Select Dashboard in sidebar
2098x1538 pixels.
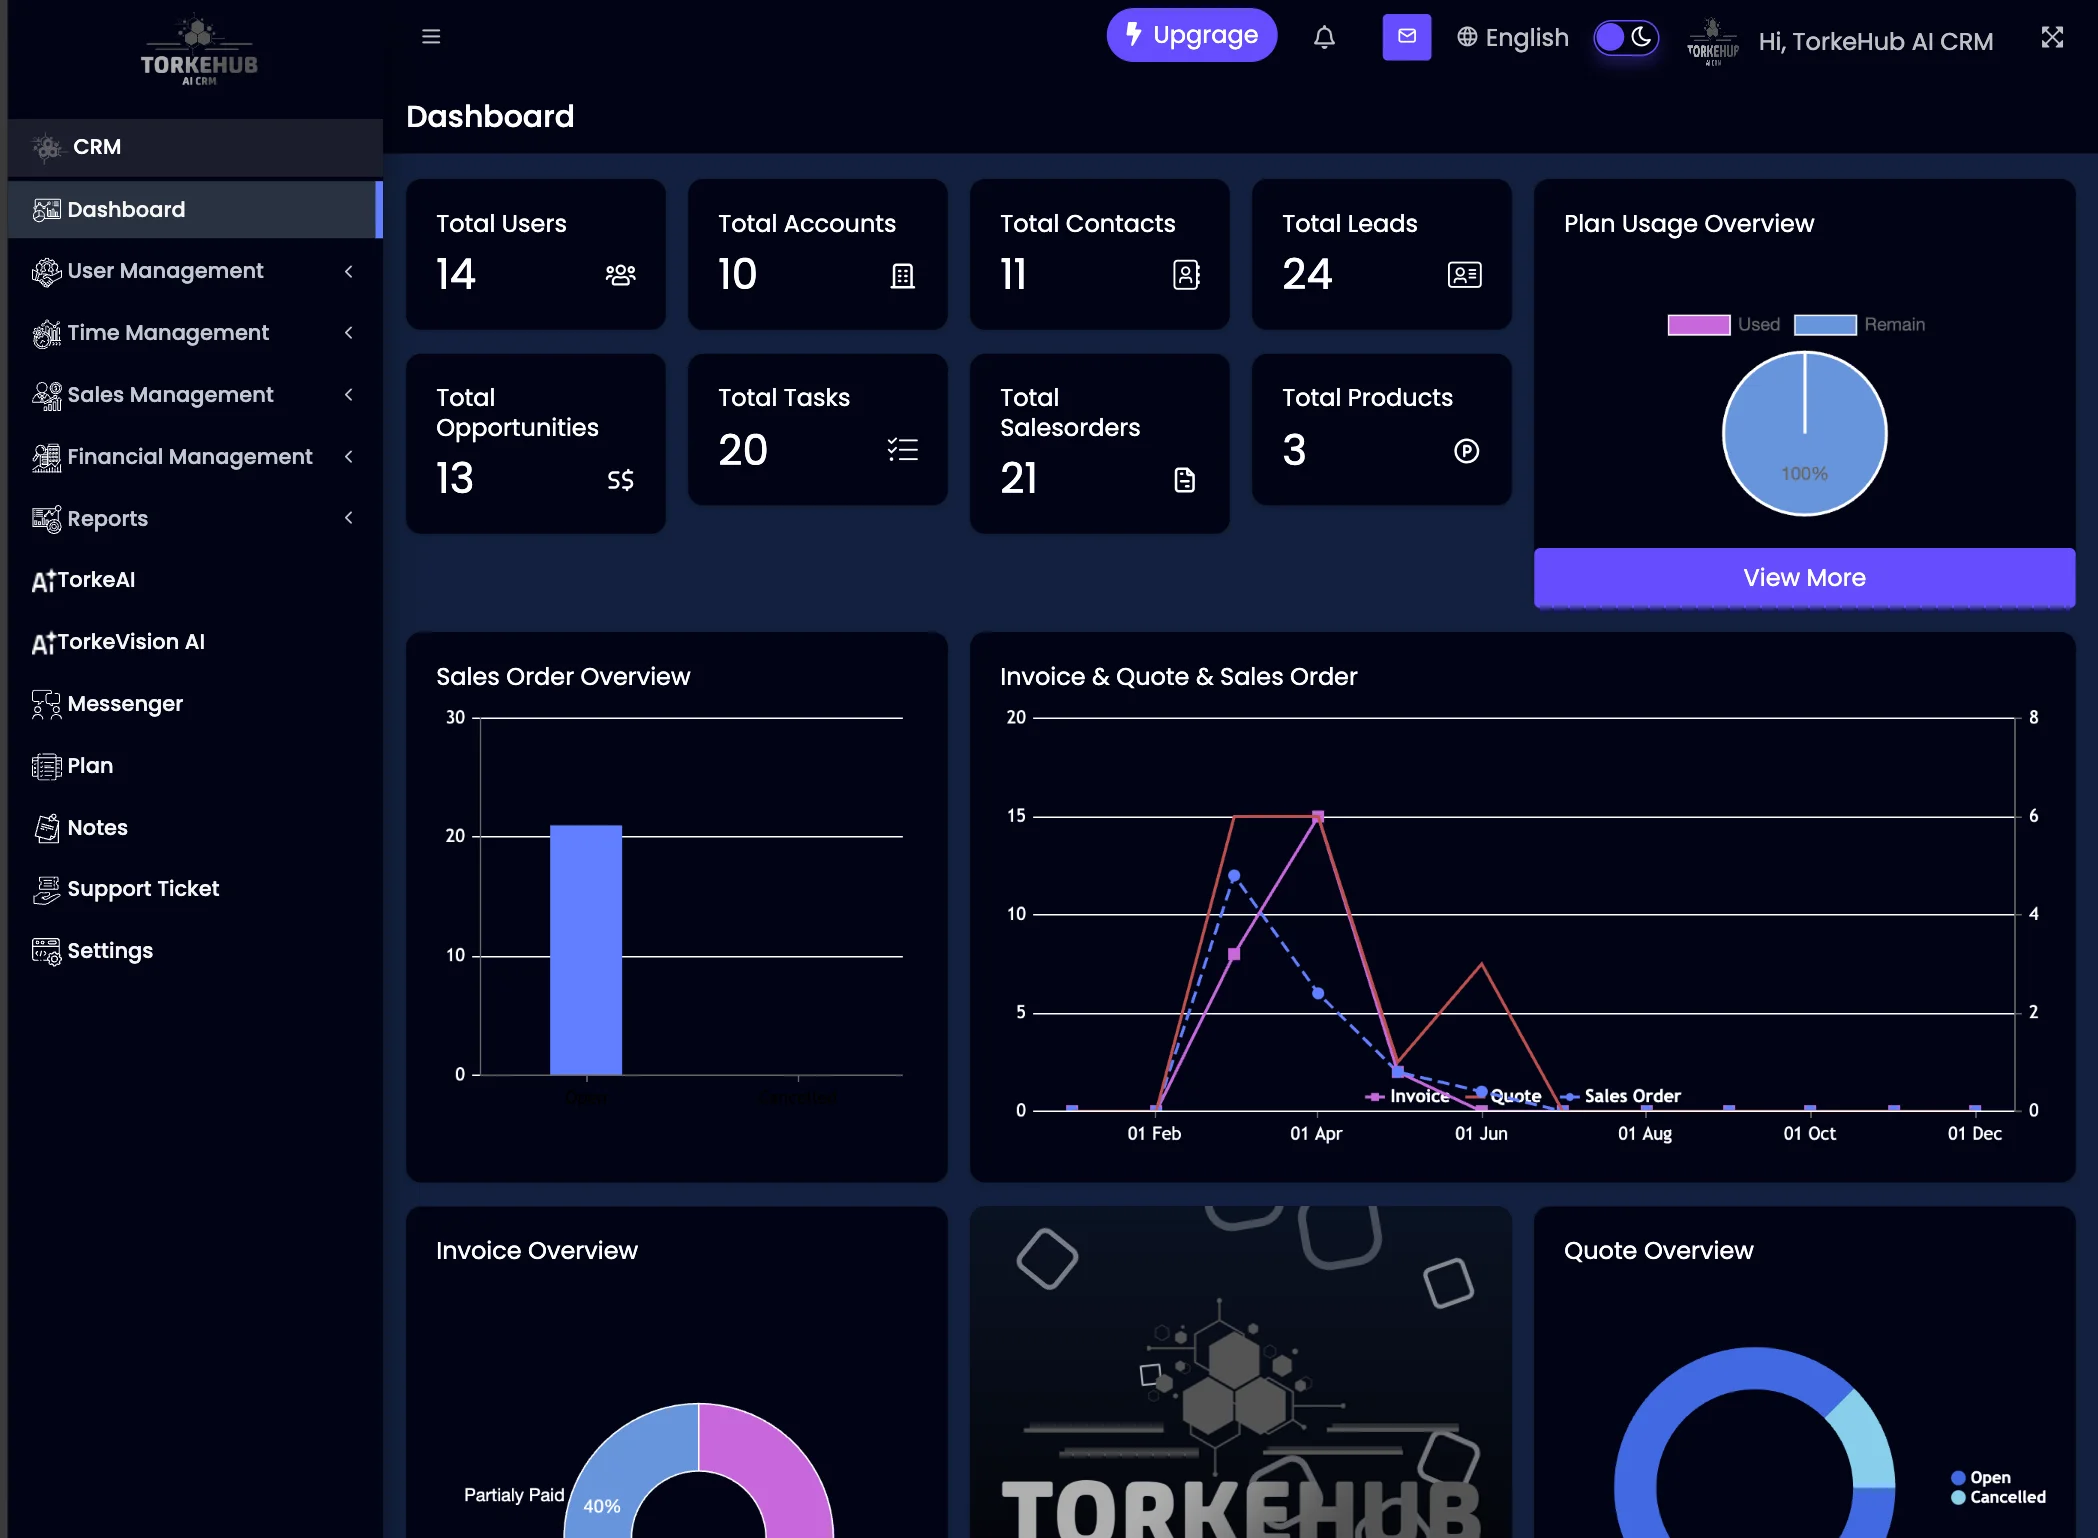point(195,210)
